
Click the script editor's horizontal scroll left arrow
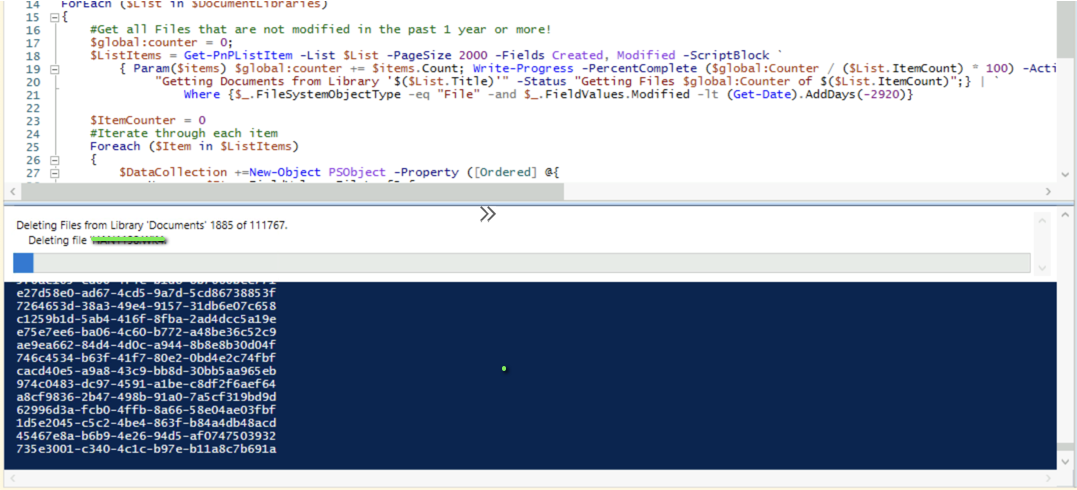pyautogui.click(x=11, y=191)
